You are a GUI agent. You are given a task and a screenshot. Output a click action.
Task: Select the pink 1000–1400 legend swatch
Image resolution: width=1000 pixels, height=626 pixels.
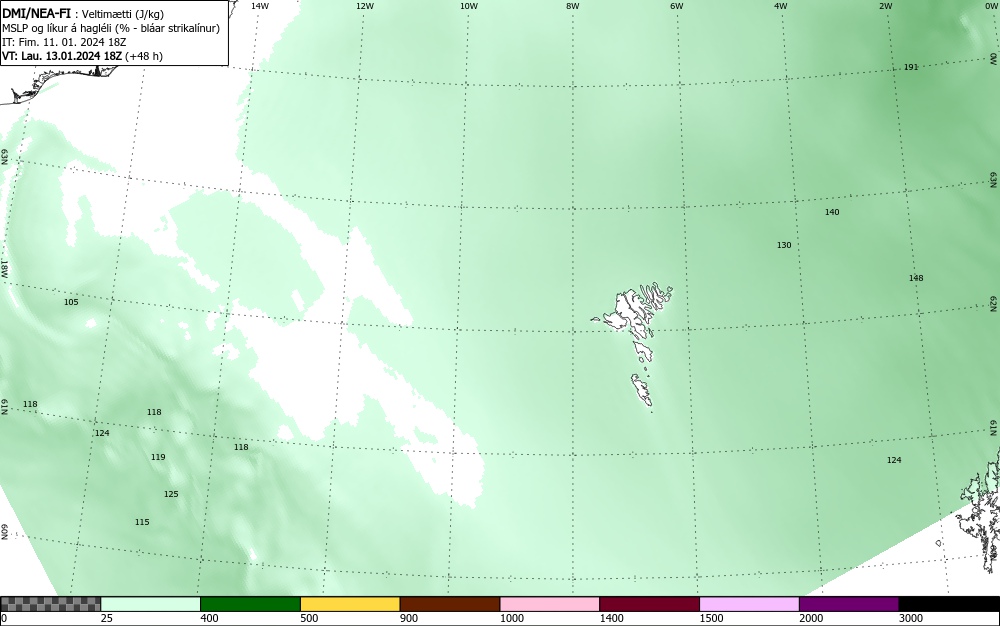click(550, 604)
